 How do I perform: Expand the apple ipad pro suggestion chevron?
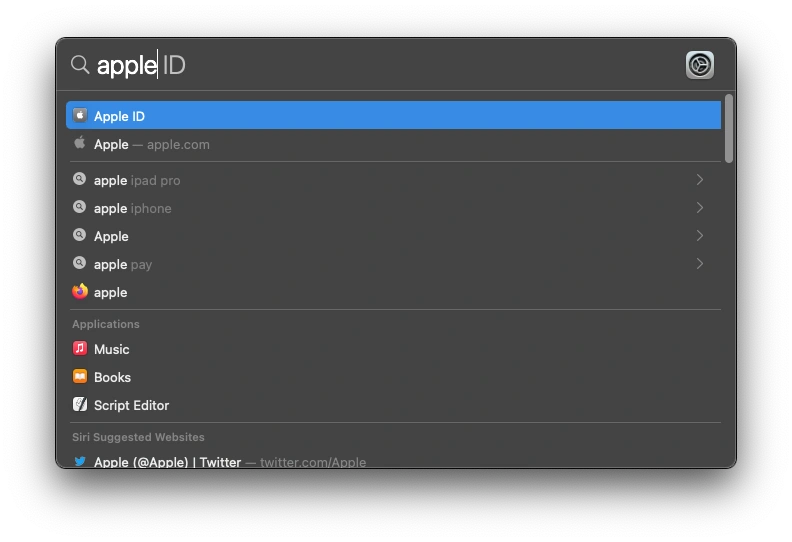(x=700, y=180)
